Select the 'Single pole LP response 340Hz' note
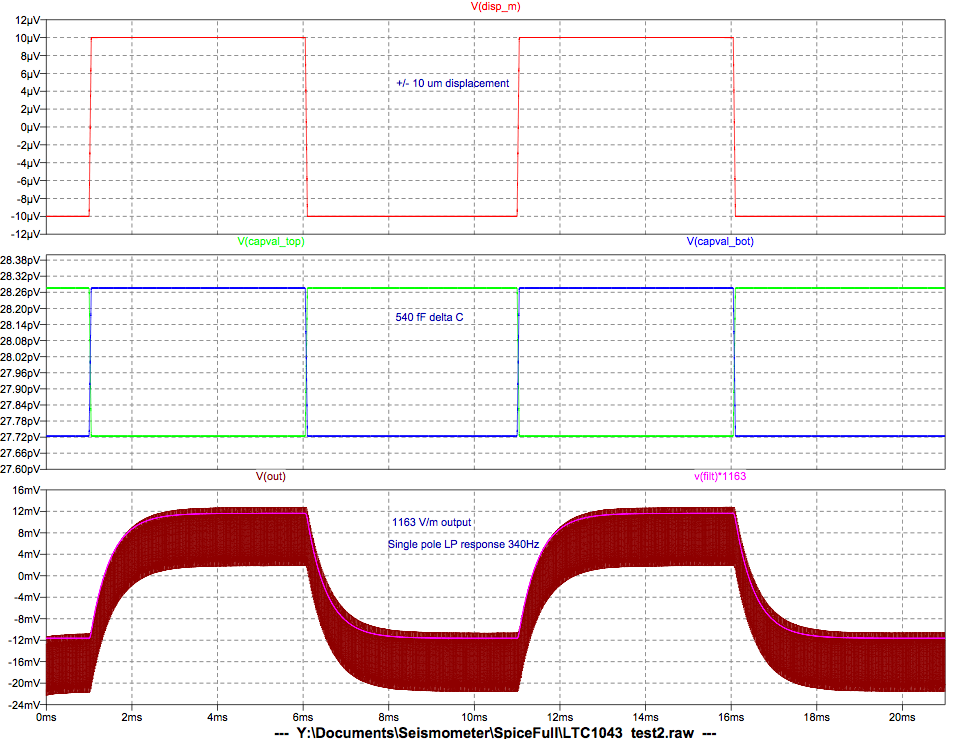This screenshot has height=739, width=957. click(463, 544)
